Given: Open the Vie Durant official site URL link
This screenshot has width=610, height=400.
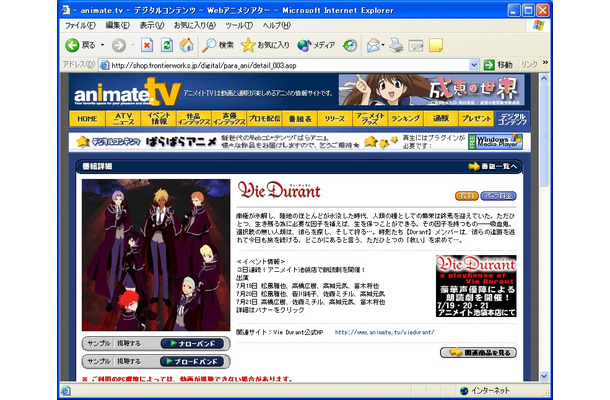Looking at the screenshot, I should 384,332.
